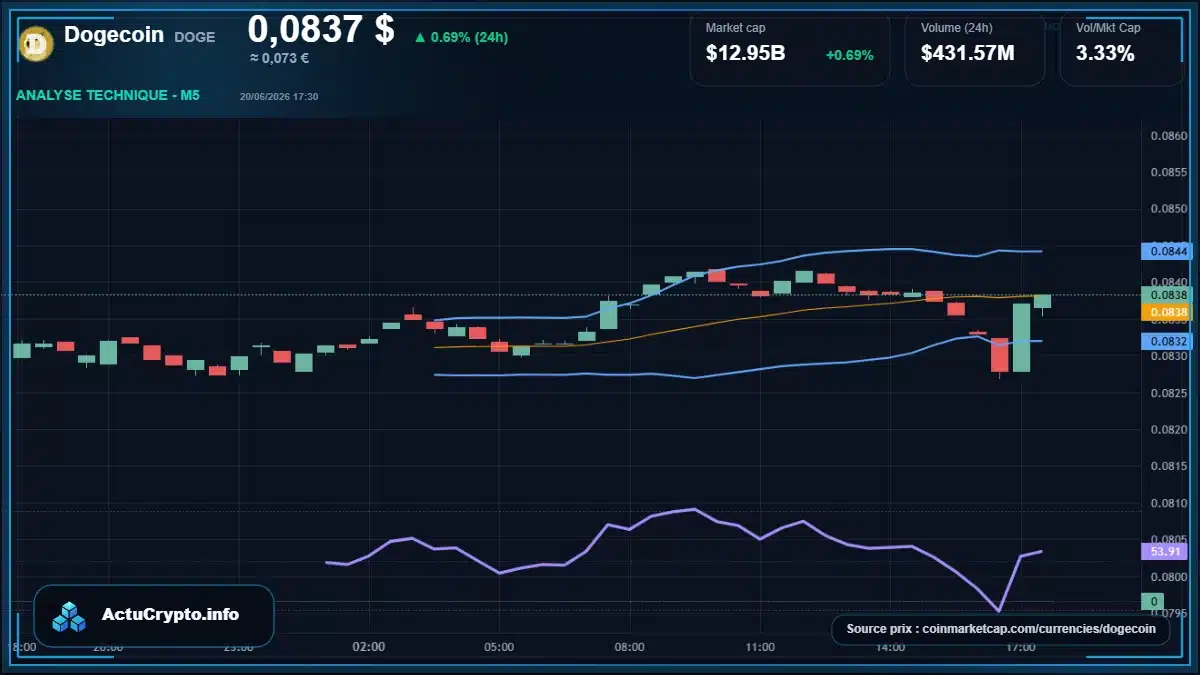Image resolution: width=1200 pixels, height=675 pixels.
Task: Click the 08:00 time axis label
Action: pos(629,647)
